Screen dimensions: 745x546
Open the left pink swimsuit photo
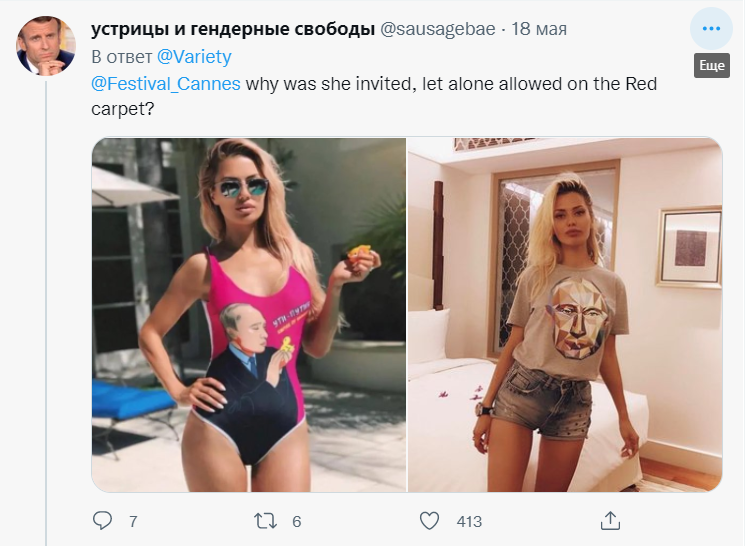click(249, 315)
